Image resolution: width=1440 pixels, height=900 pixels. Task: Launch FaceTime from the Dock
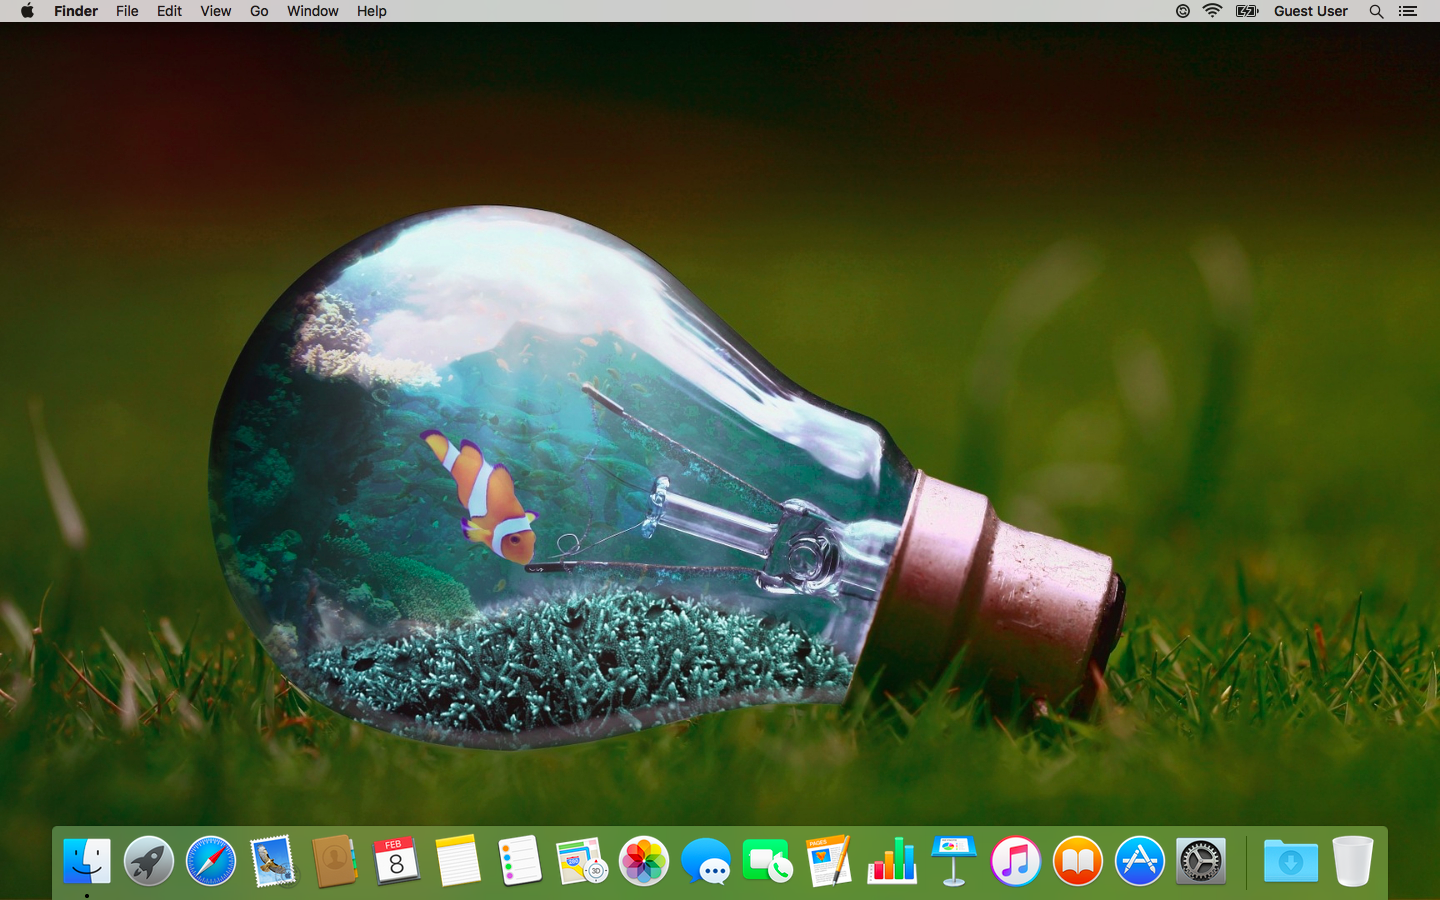pos(768,861)
